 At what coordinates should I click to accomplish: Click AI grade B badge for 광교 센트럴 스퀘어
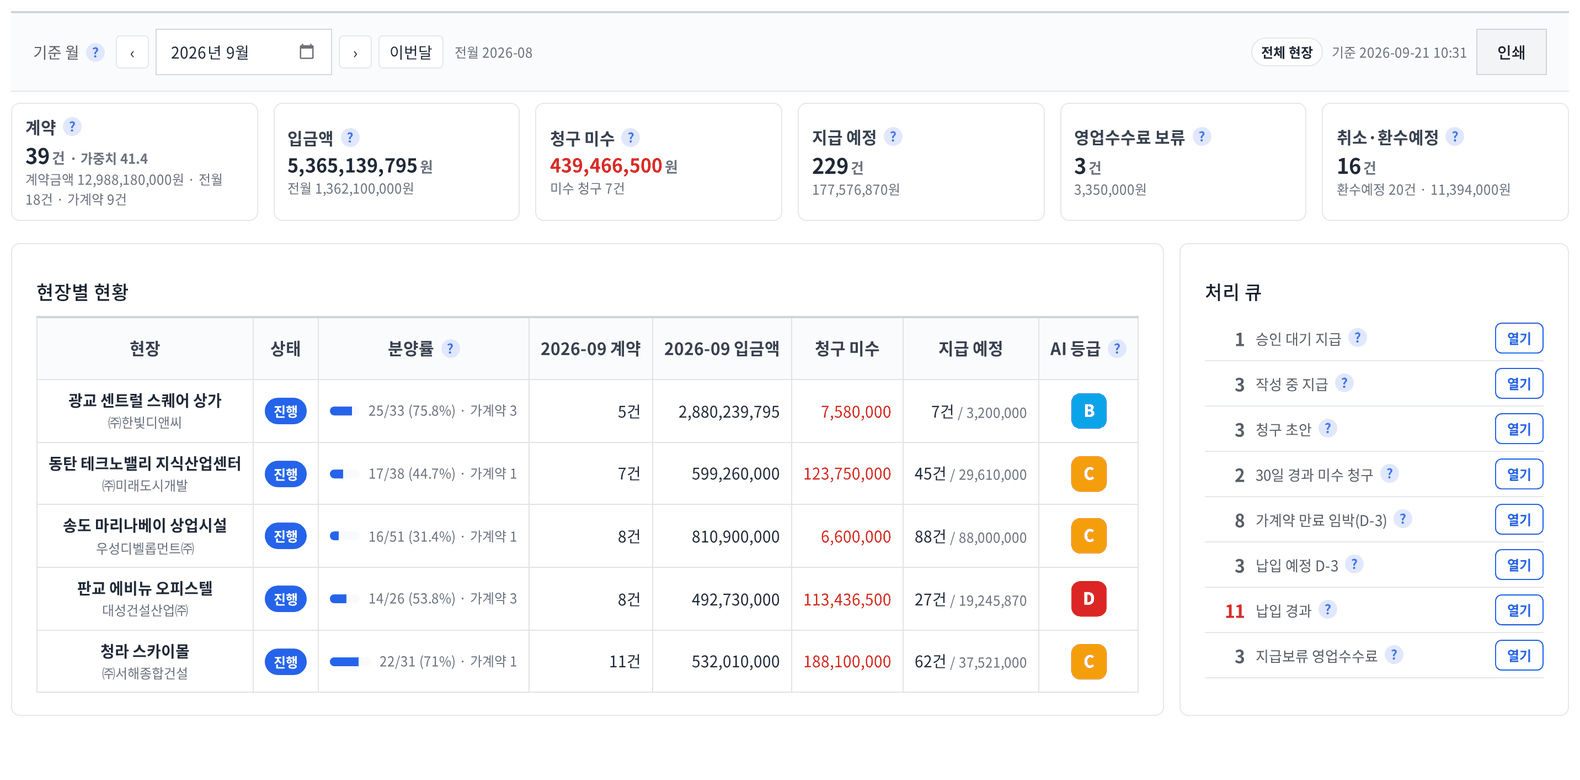point(1088,411)
